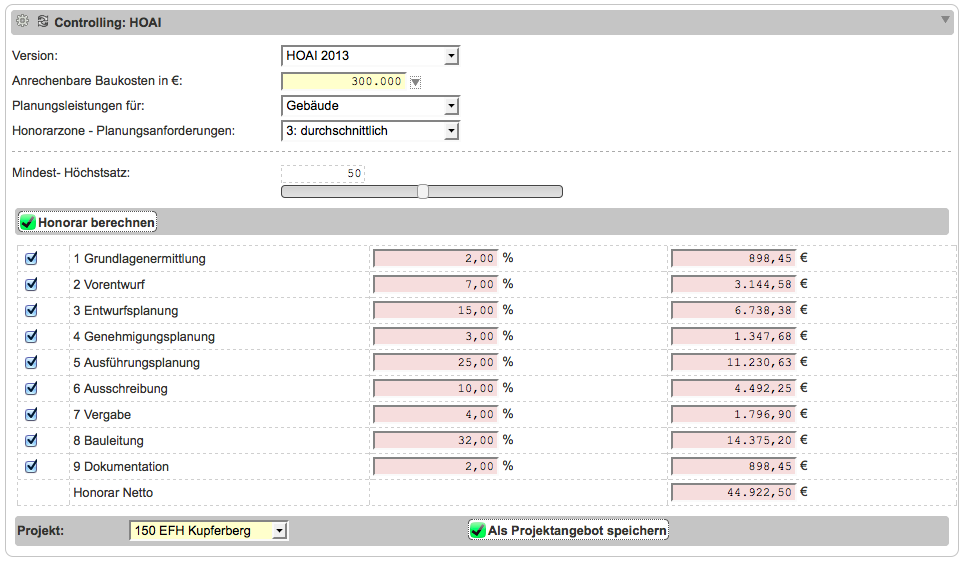
Task: Click the Dokumentation percent field in row 9
Action: 435,466
